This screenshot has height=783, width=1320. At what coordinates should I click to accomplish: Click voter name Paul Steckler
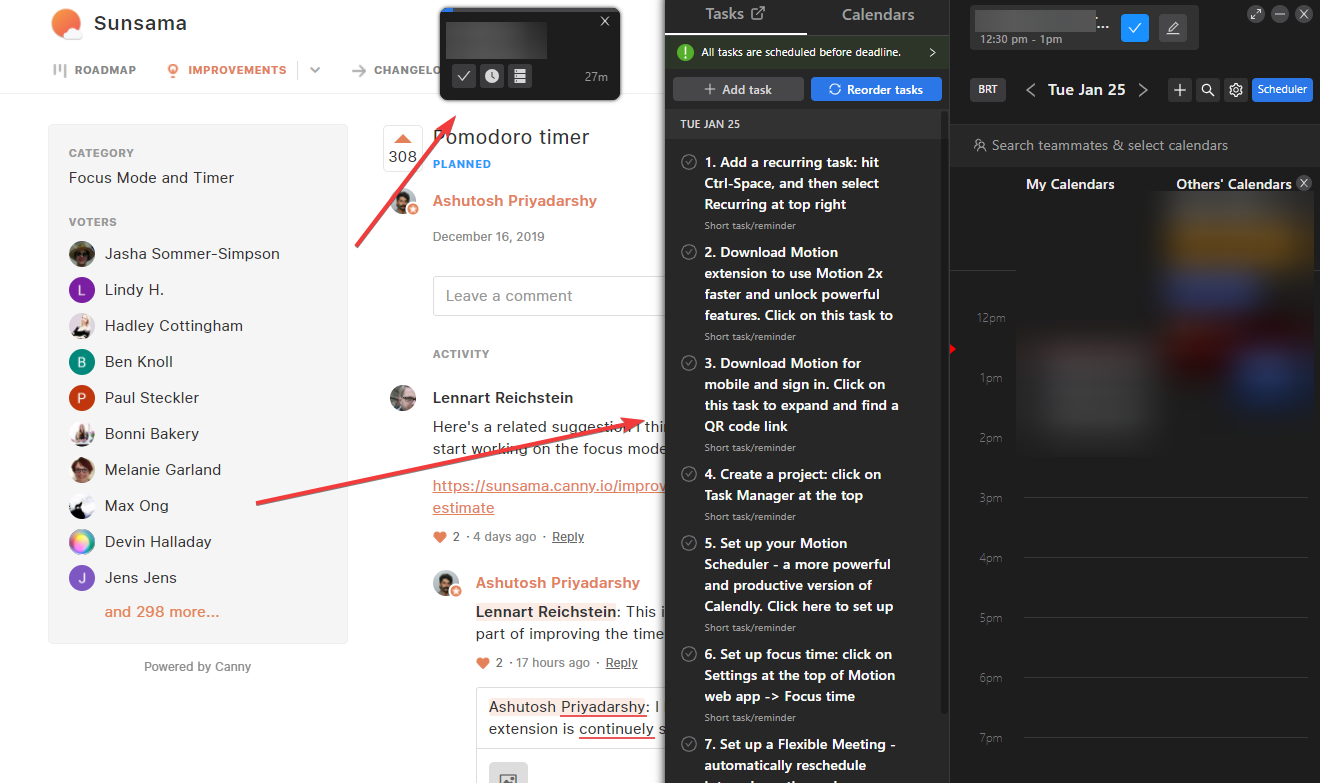152,398
